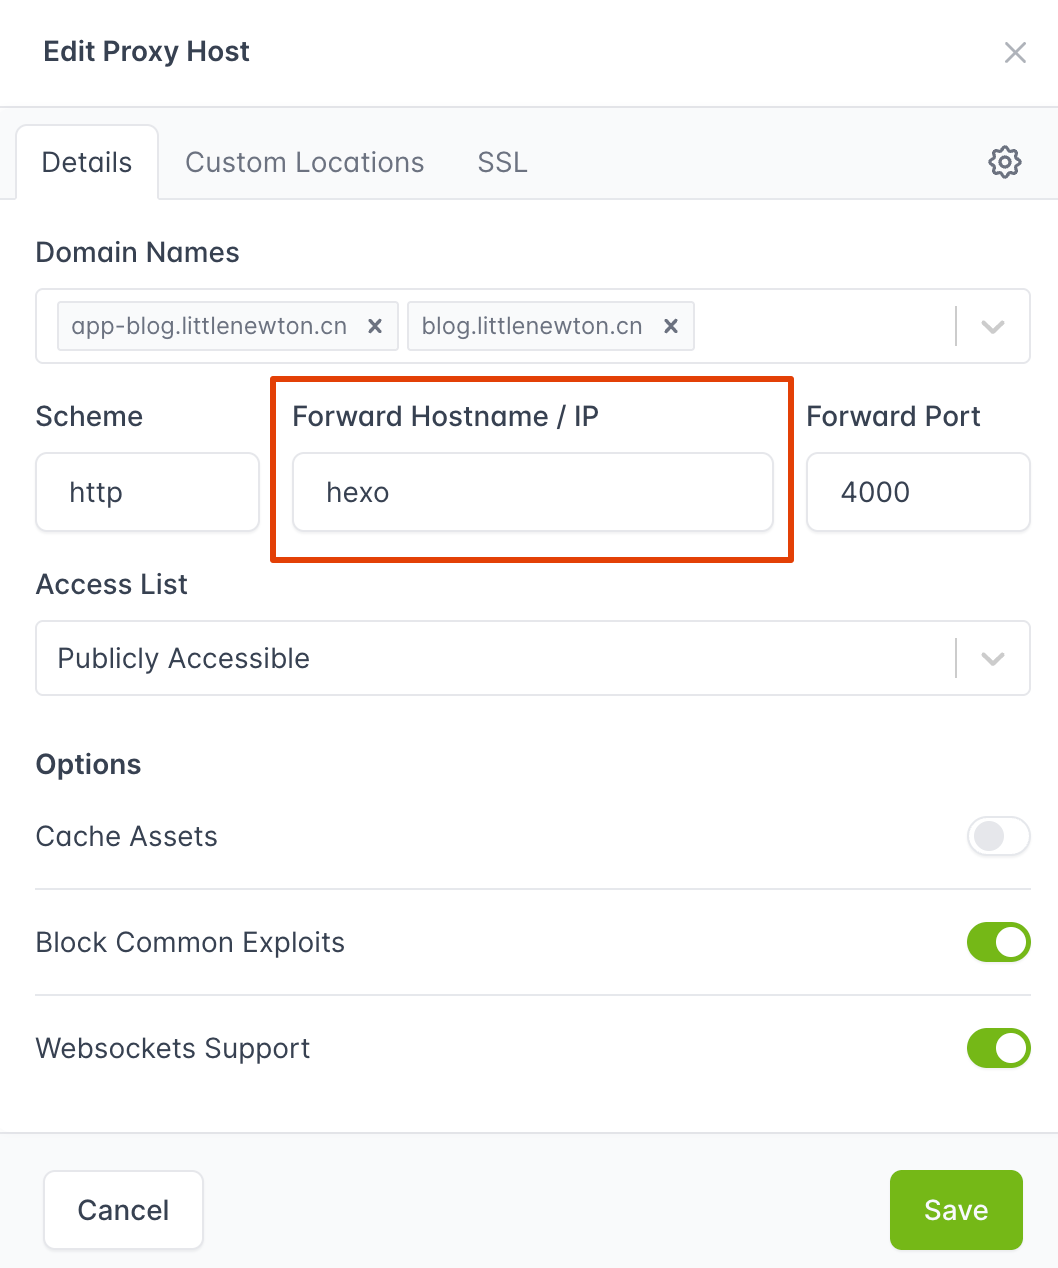Viewport: 1058px width, 1268px height.
Task: Remove the blog.littlenewton.cn domain tag
Action: tap(671, 326)
